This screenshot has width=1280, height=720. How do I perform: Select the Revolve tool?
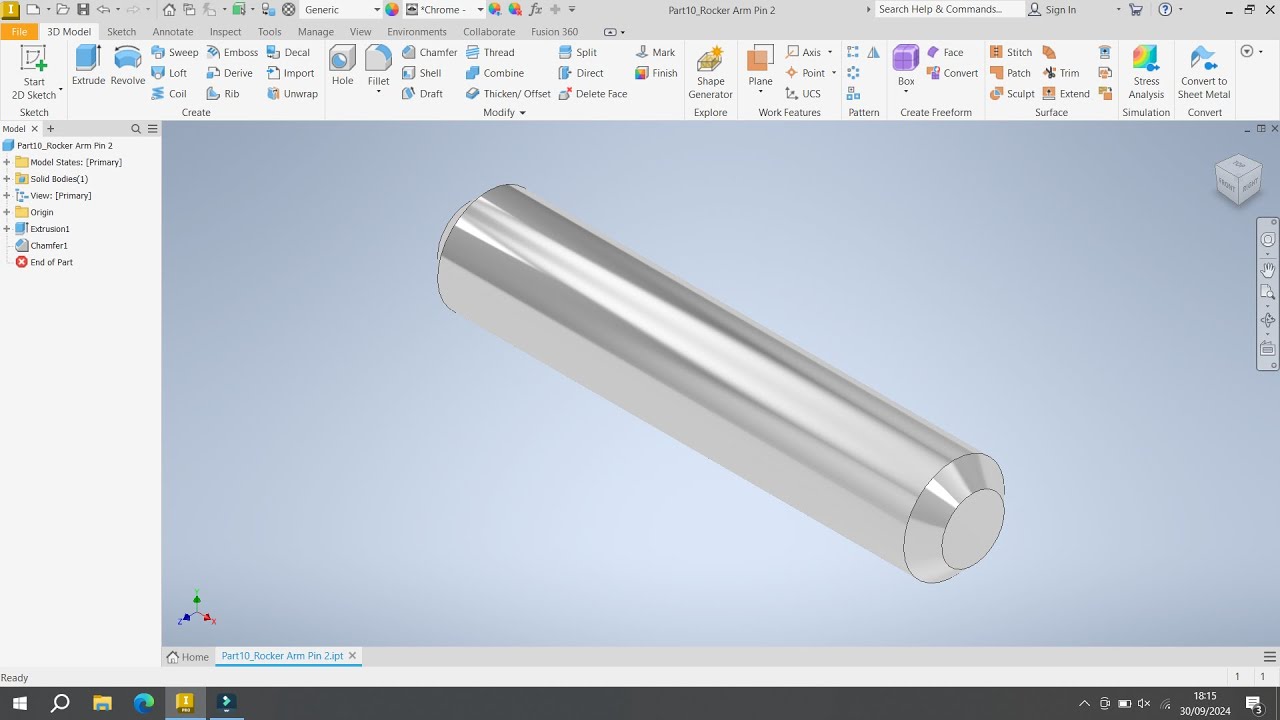coord(128,65)
